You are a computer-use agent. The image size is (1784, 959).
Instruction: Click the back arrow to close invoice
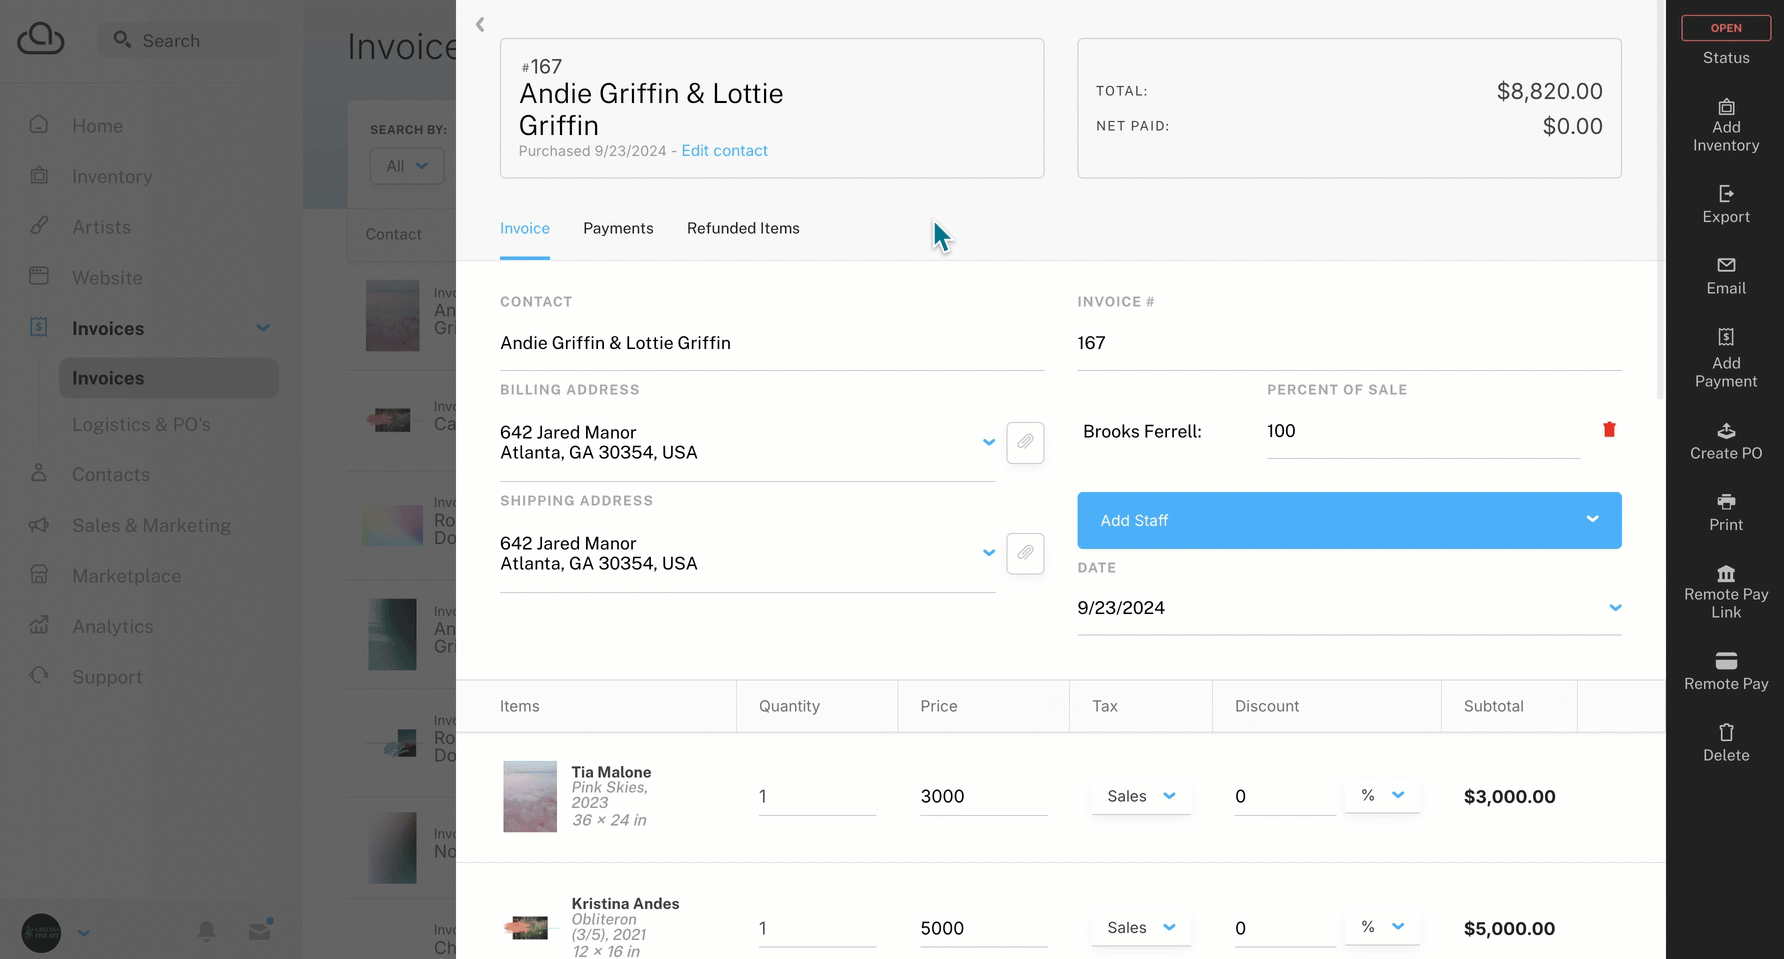coord(480,25)
